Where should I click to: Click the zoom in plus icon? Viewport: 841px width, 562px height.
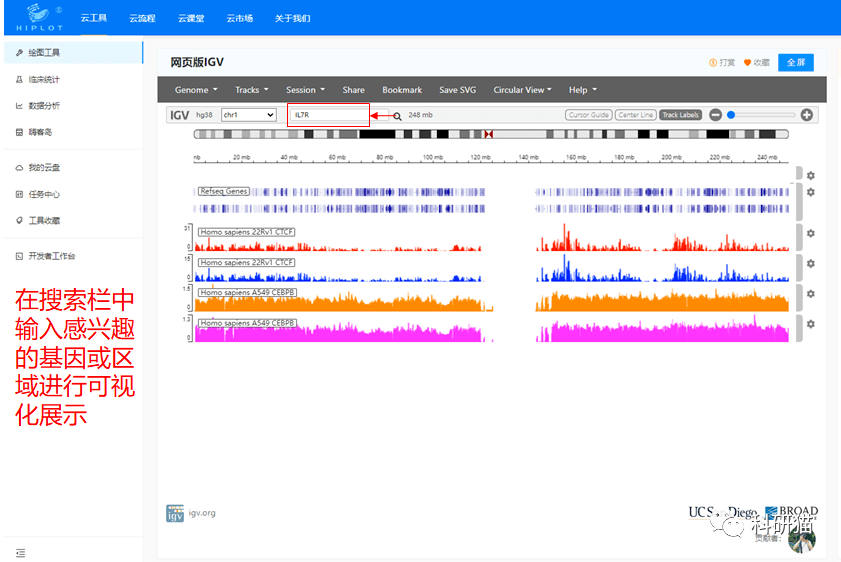coord(807,115)
